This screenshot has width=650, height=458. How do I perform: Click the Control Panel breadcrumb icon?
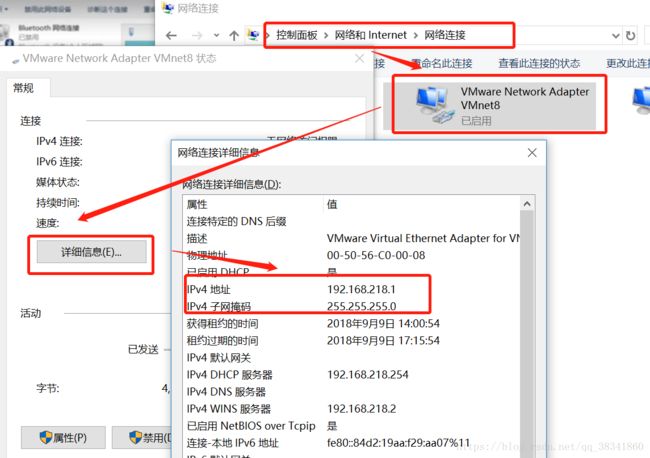pos(253,35)
